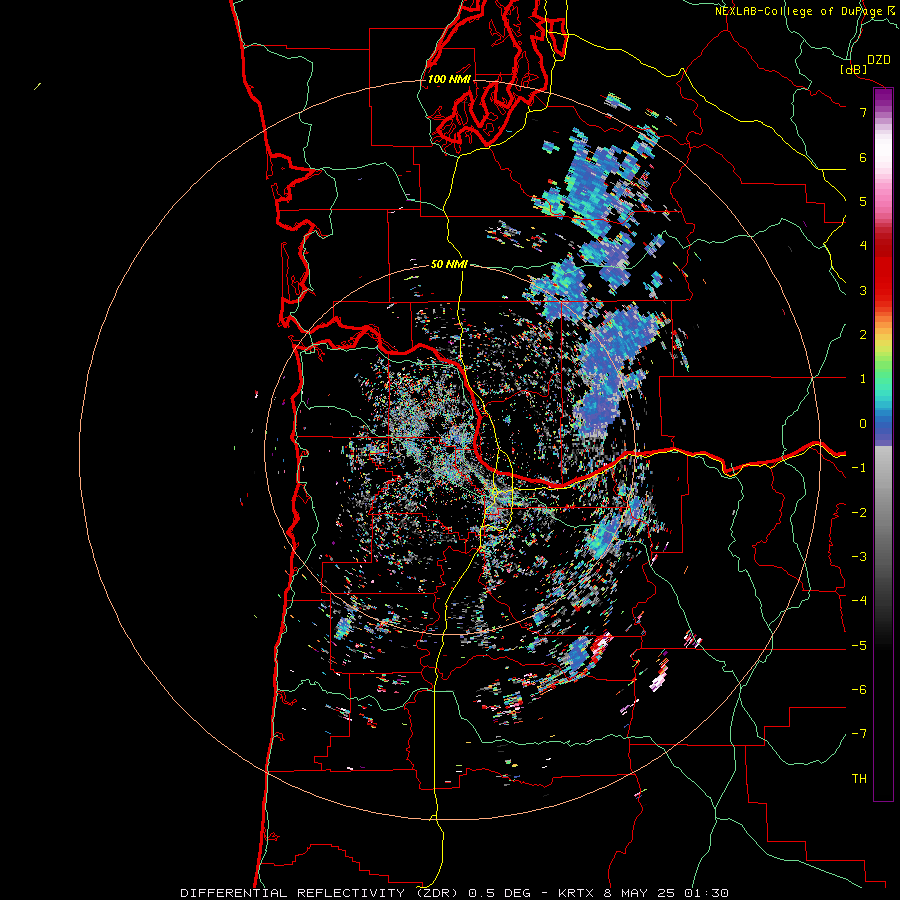Click the [dB] units label
Image resolution: width=900 pixels, height=900 pixels.
click(x=854, y=69)
